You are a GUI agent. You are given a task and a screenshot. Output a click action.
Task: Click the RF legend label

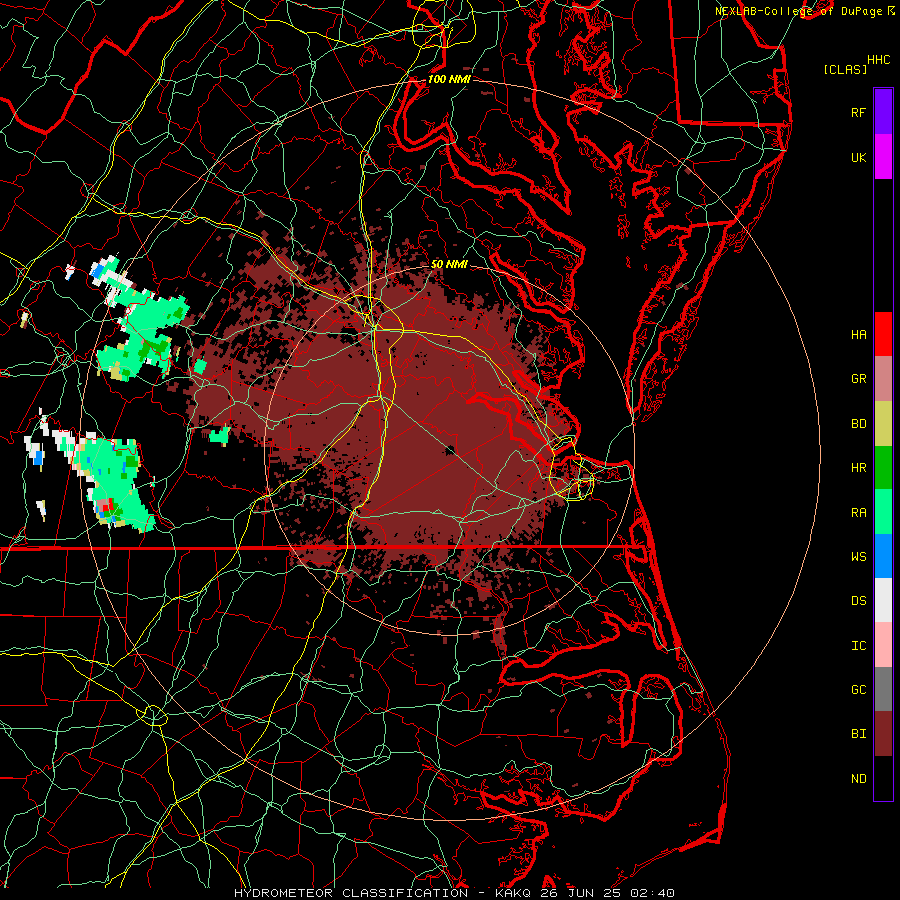coord(858,112)
